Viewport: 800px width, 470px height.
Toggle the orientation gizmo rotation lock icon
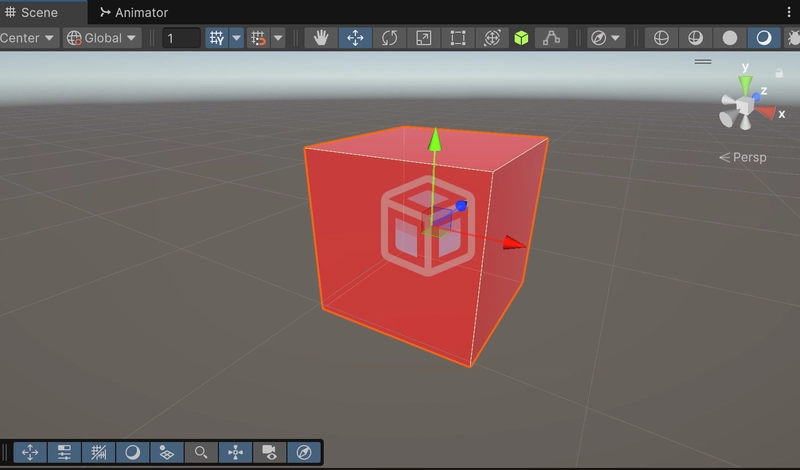pyautogui.click(x=779, y=73)
